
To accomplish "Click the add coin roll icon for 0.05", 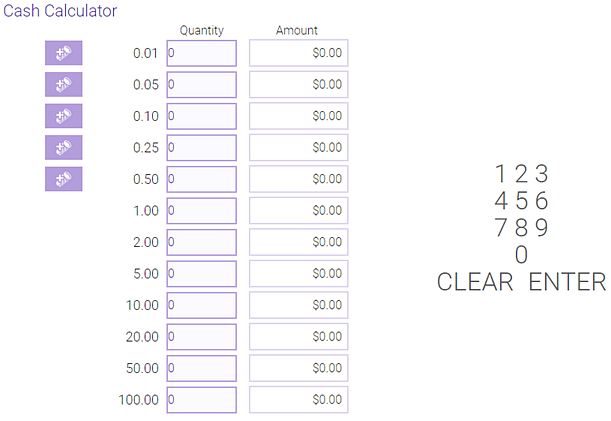I will coord(64,84).
